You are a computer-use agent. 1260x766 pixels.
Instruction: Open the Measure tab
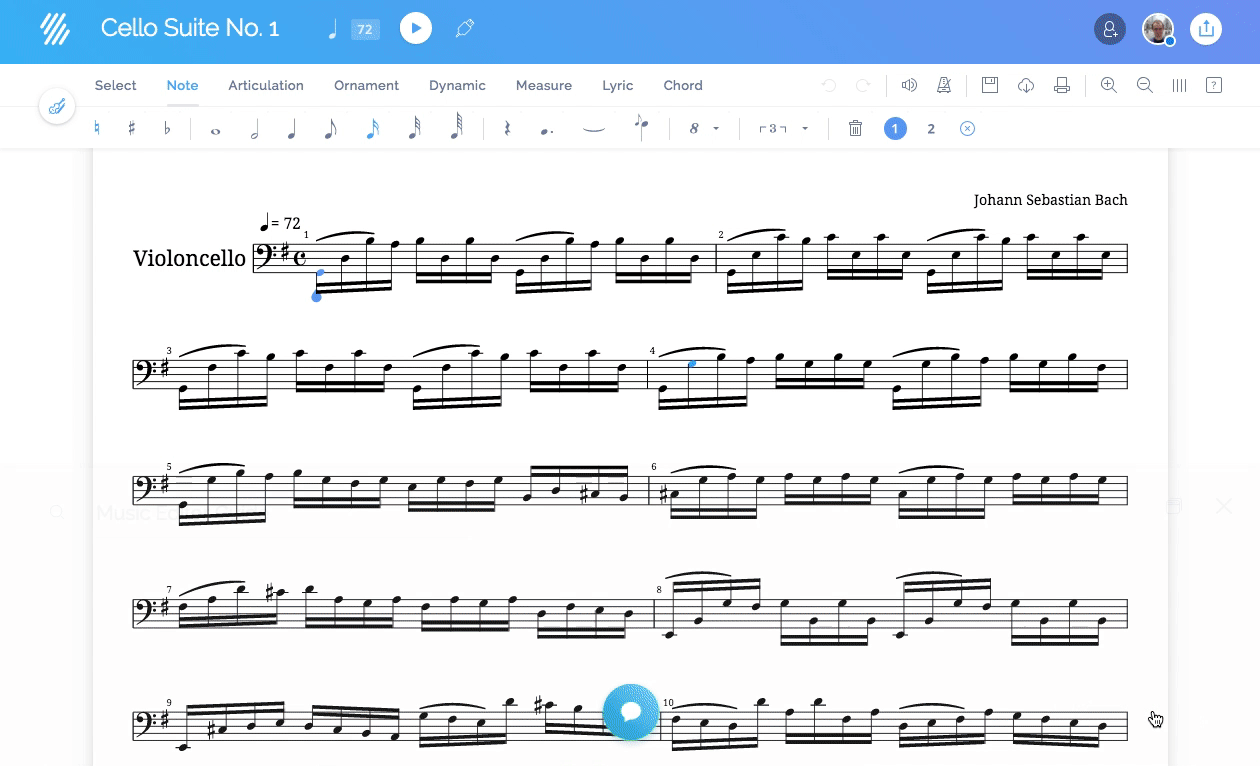point(544,86)
